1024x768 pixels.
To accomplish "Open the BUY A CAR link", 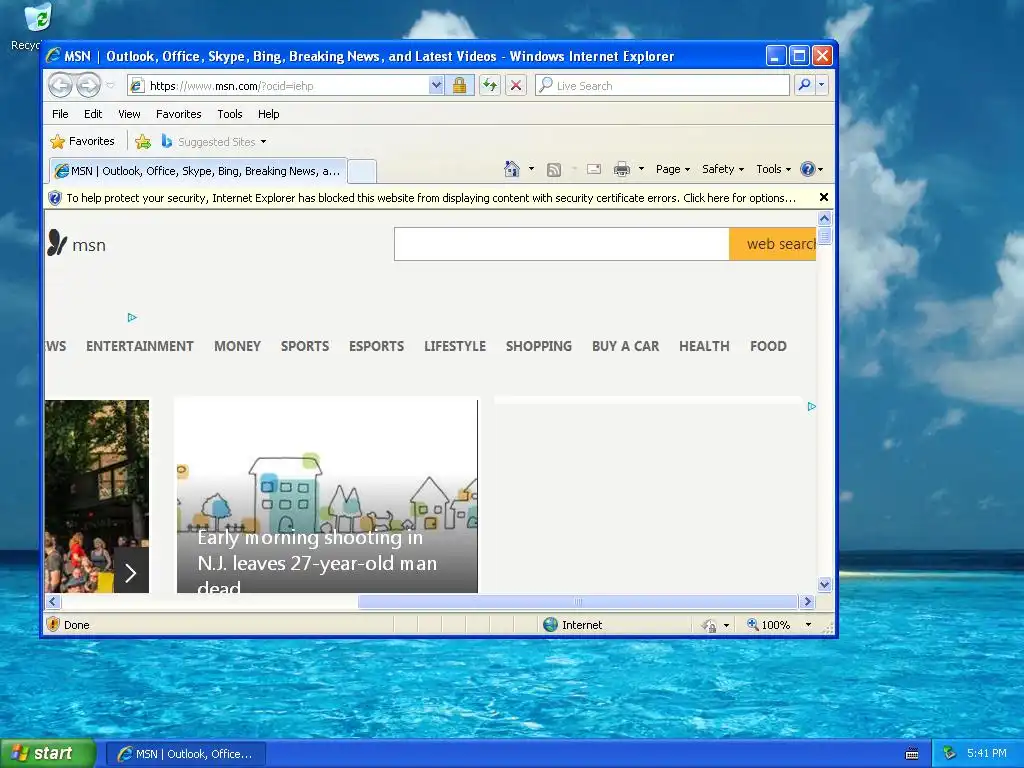I will 626,346.
